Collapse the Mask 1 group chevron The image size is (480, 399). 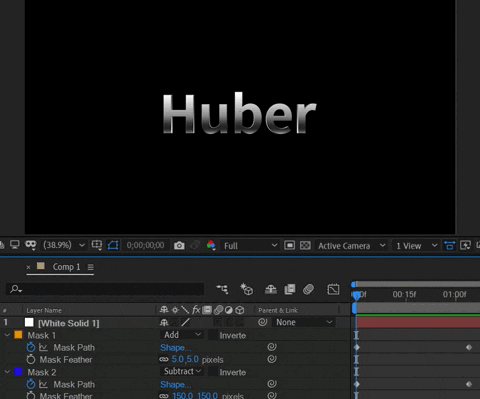tap(7, 335)
